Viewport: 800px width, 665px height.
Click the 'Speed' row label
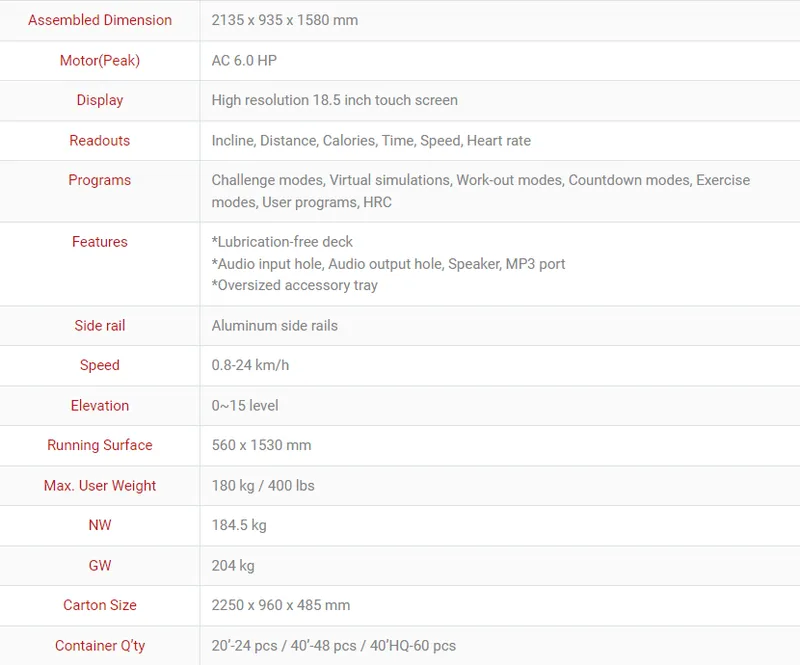pos(100,365)
